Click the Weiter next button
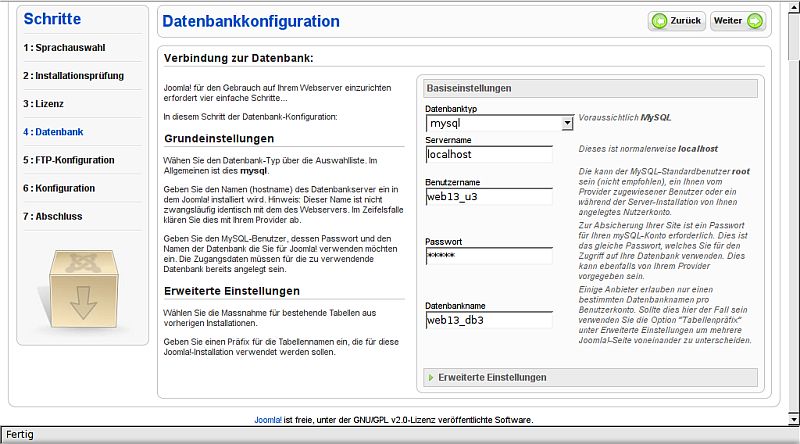The width and height of the screenshot is (800, 444). click(738, 21)
